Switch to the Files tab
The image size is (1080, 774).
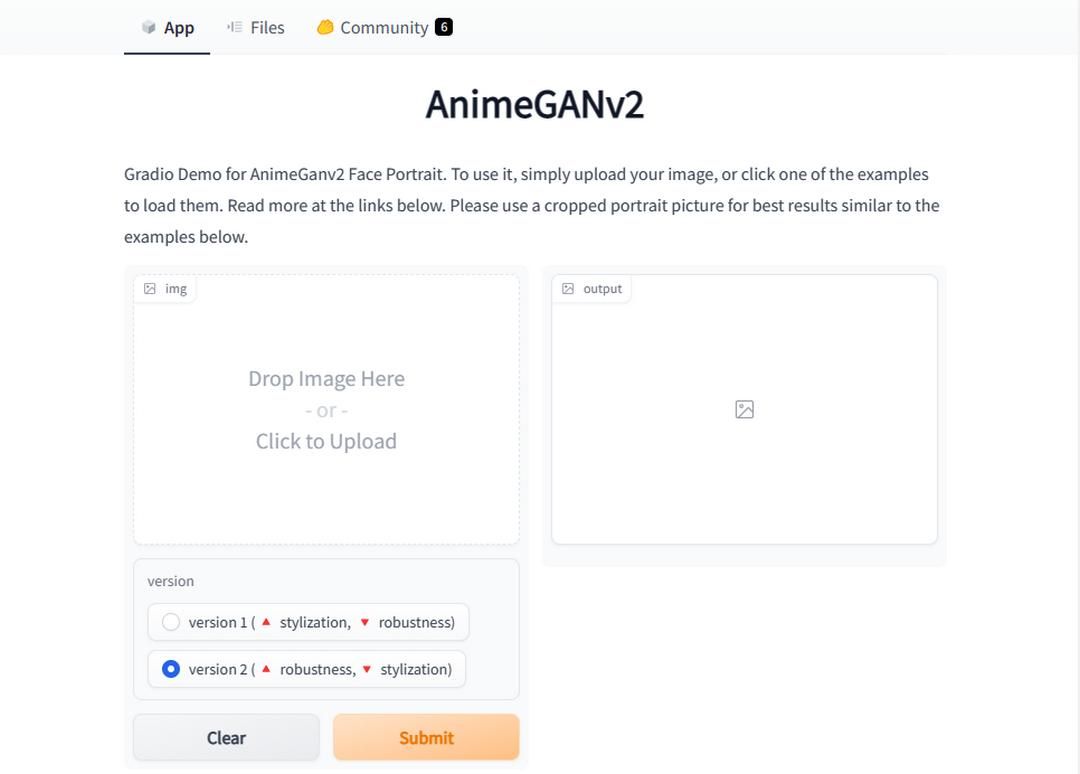[x=256, y=28]
